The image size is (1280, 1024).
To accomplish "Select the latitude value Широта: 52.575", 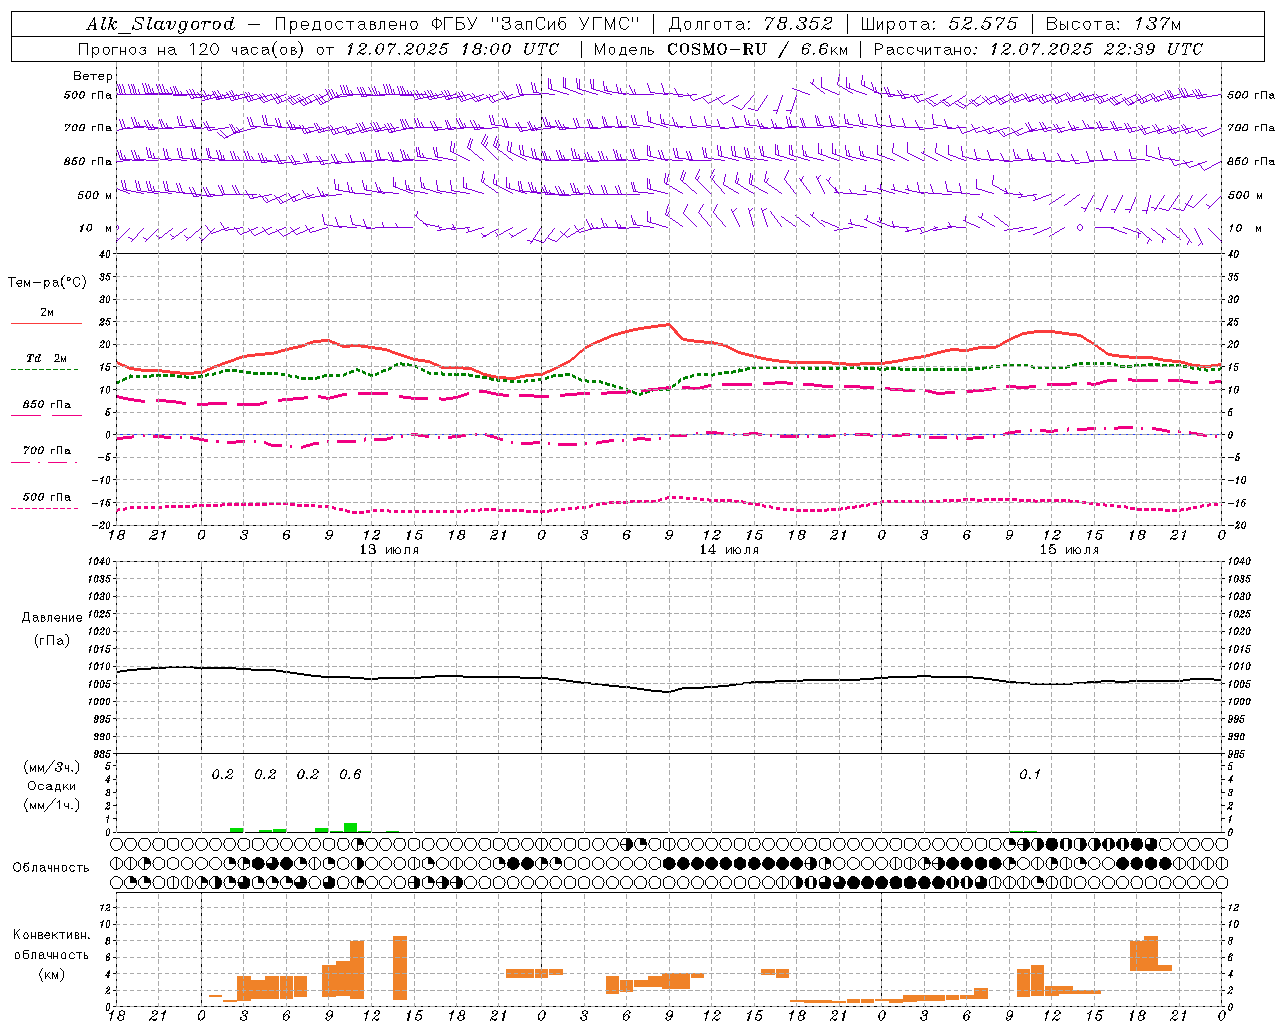I will tap(938, 24).
